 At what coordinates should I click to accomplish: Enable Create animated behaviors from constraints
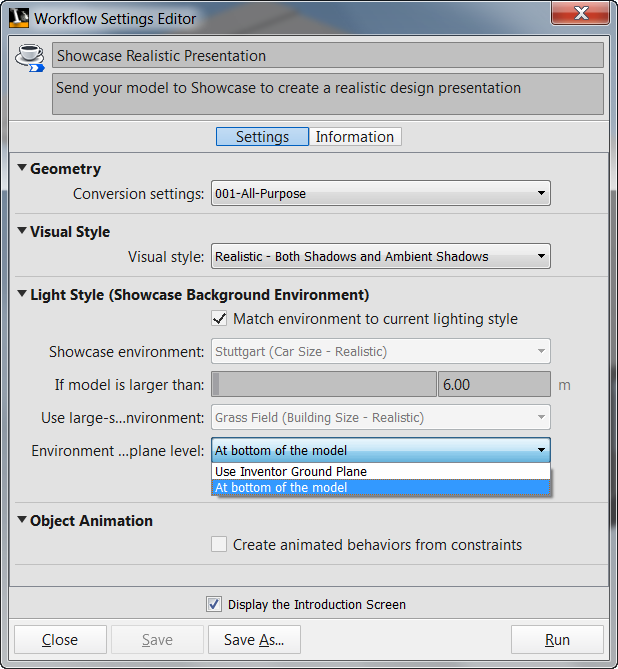coord(219,544)
